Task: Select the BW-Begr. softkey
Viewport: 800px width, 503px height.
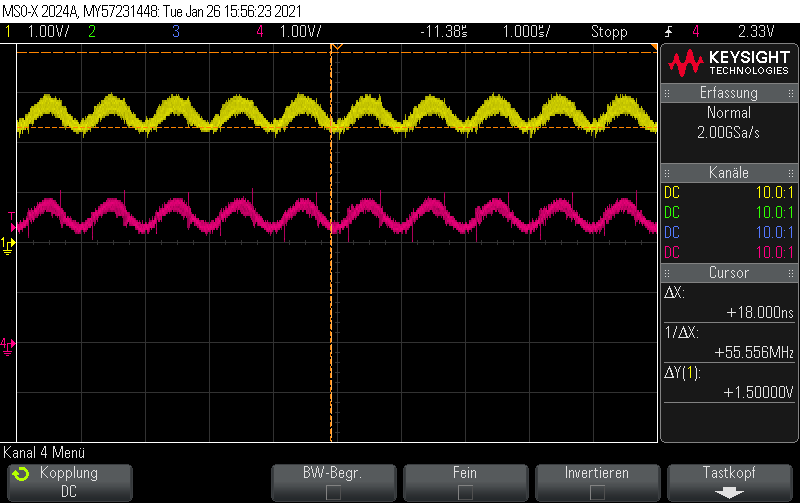Action: 334,483
